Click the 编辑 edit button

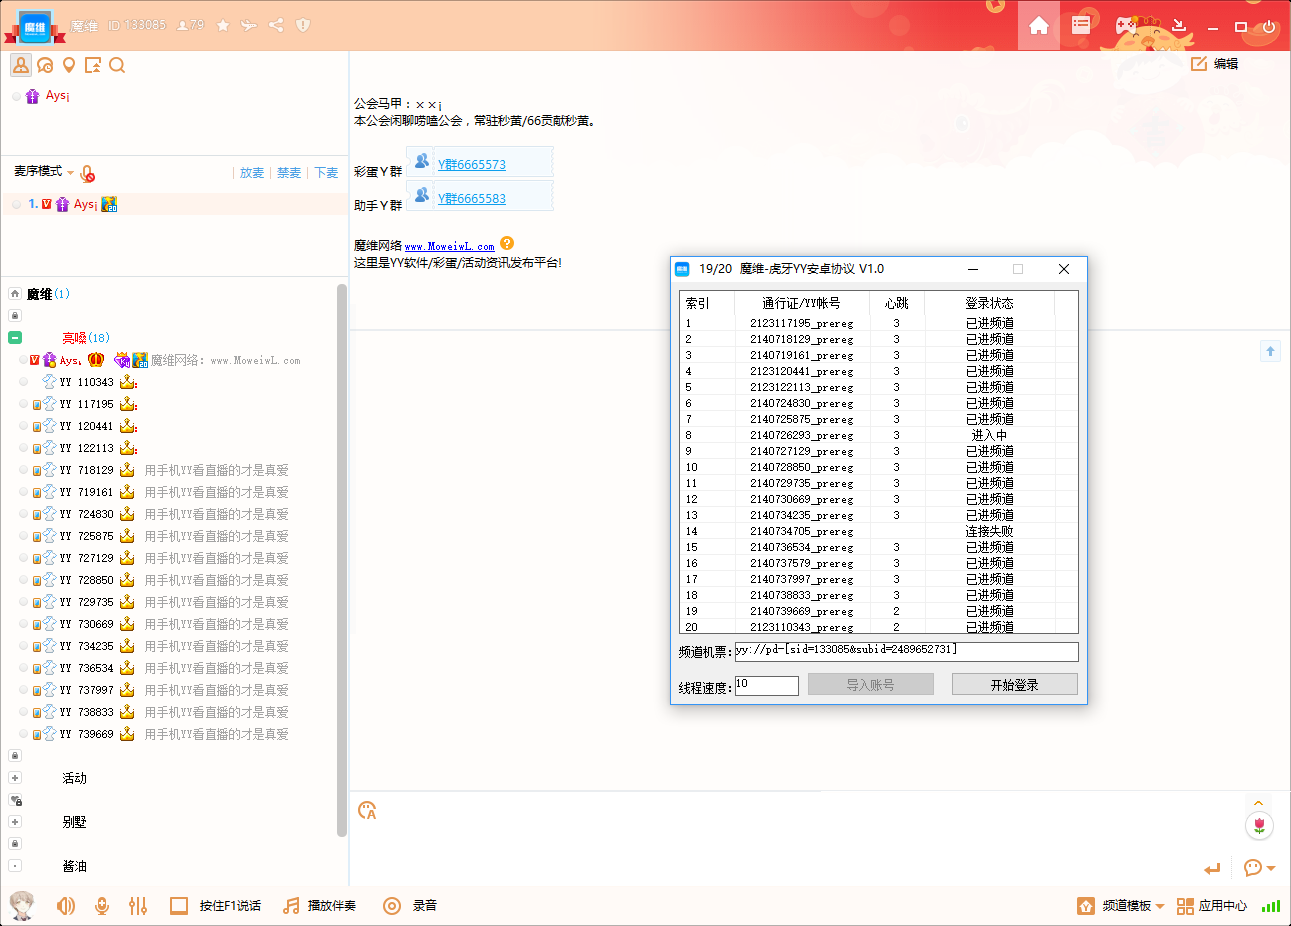[x=1216, y=64]
